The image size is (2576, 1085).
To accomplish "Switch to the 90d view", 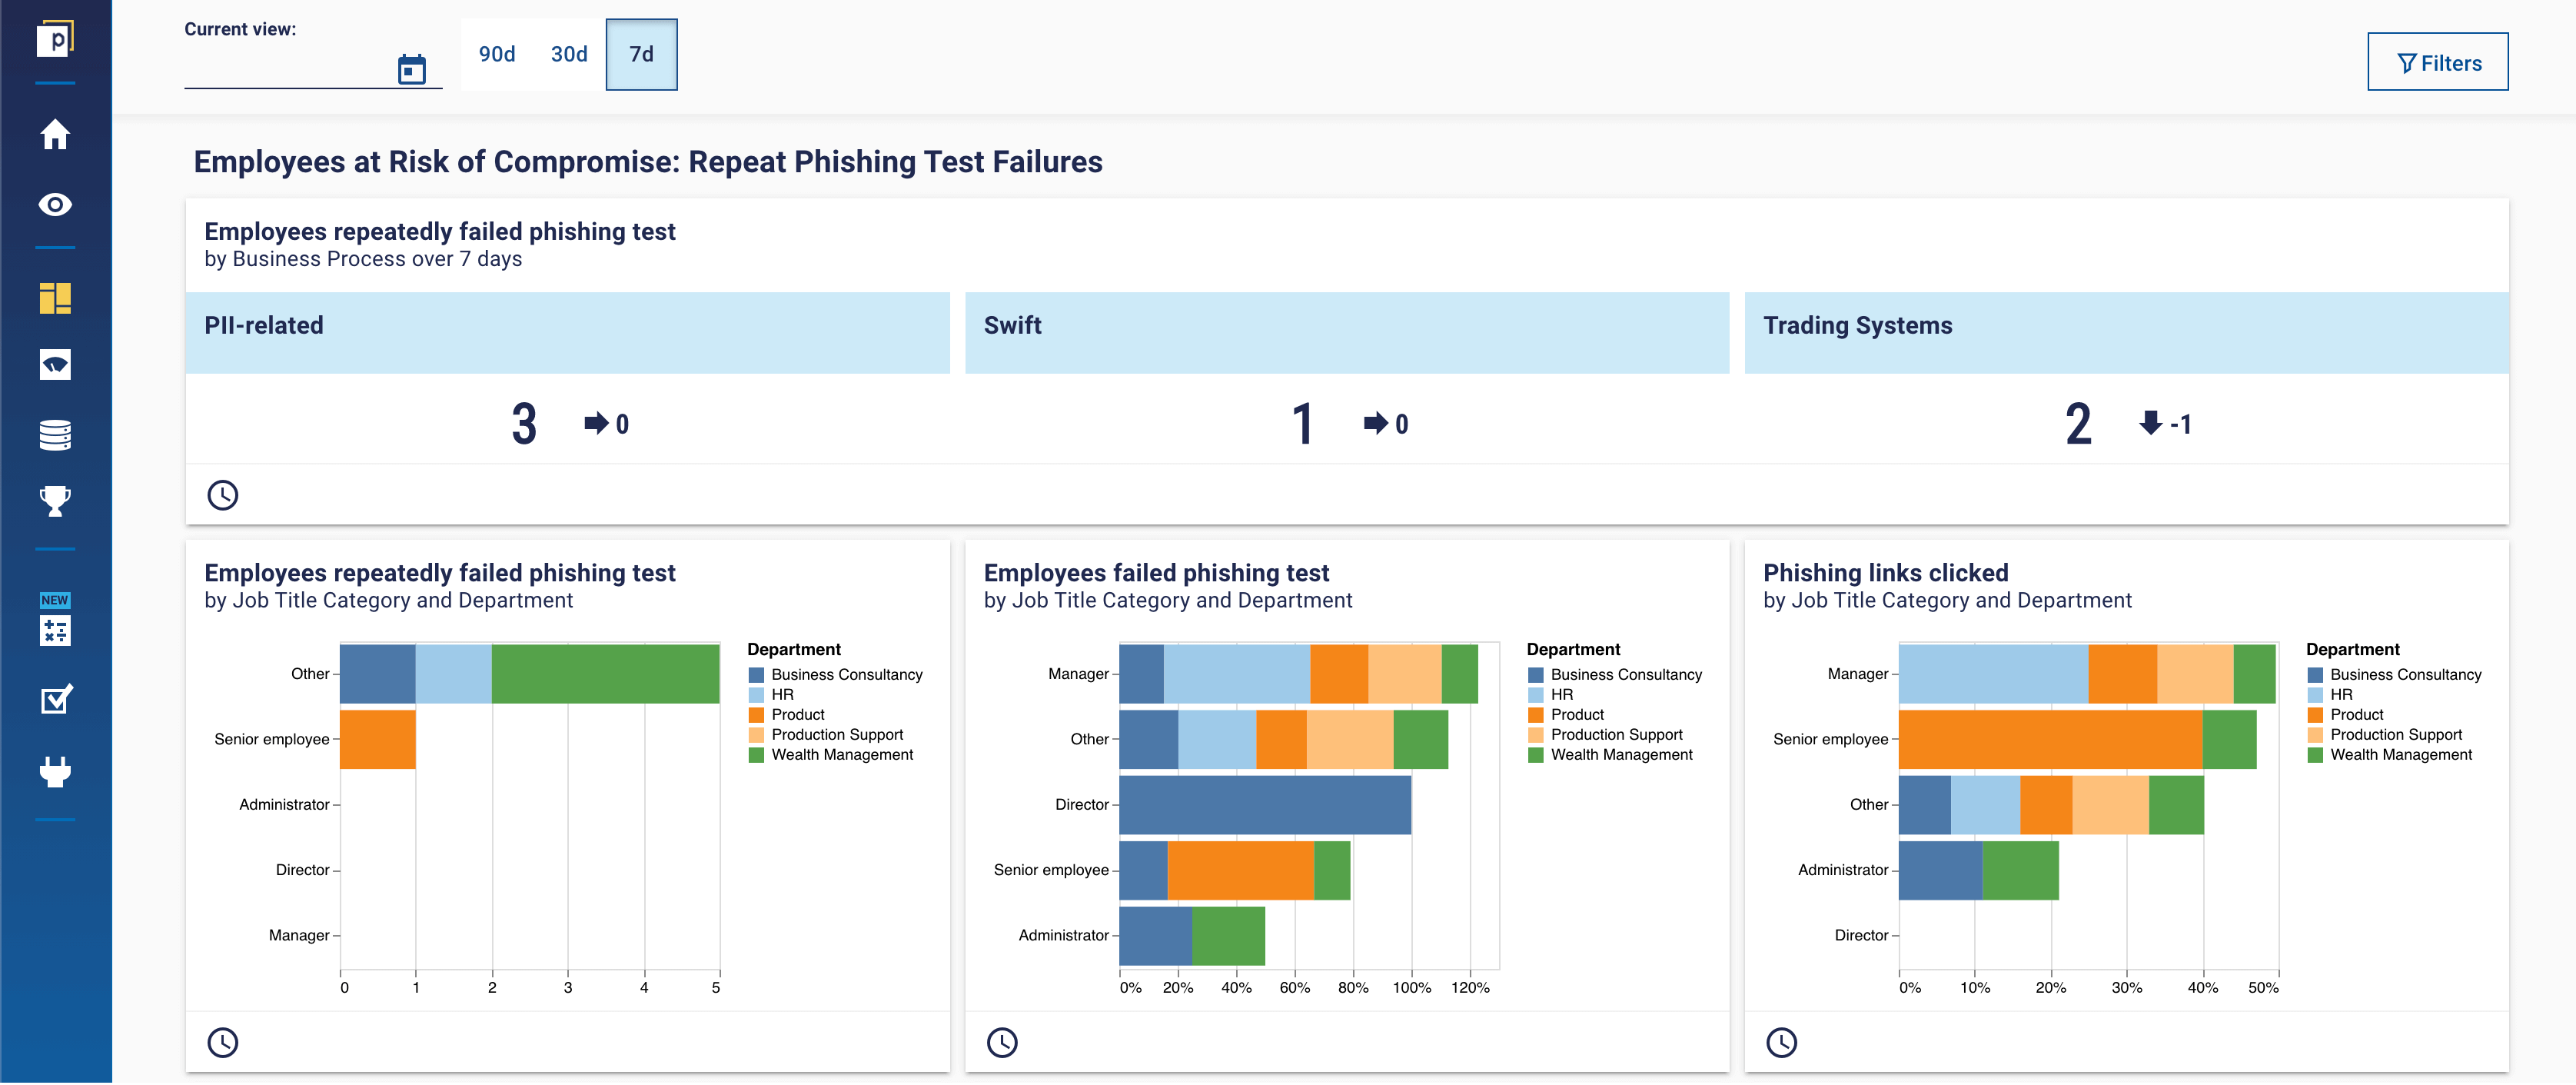I will click(x=497, y=55).
